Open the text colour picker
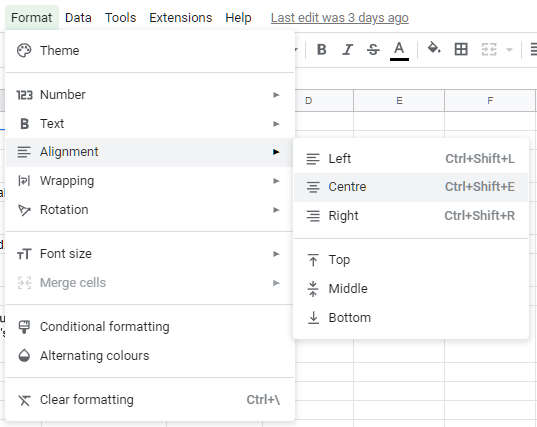537x427 pixels. [x=399, y=51]
